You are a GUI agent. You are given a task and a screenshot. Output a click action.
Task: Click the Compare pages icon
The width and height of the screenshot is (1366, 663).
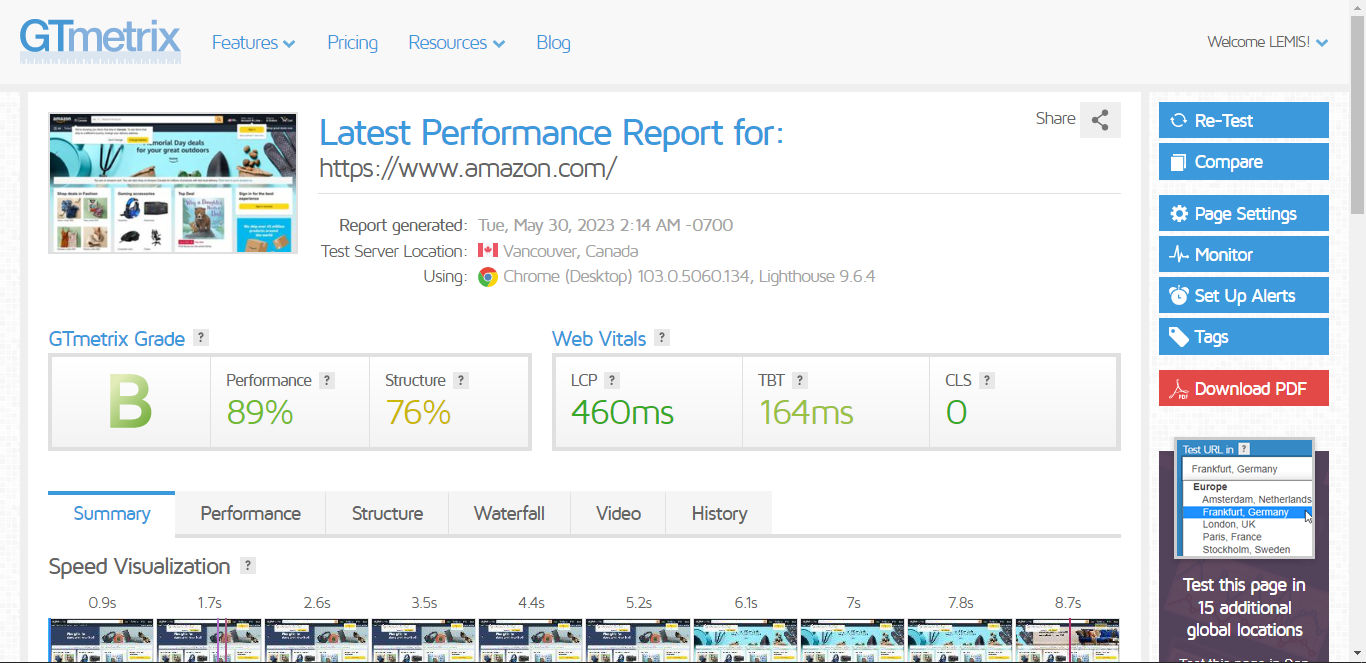click(1178, 162)
